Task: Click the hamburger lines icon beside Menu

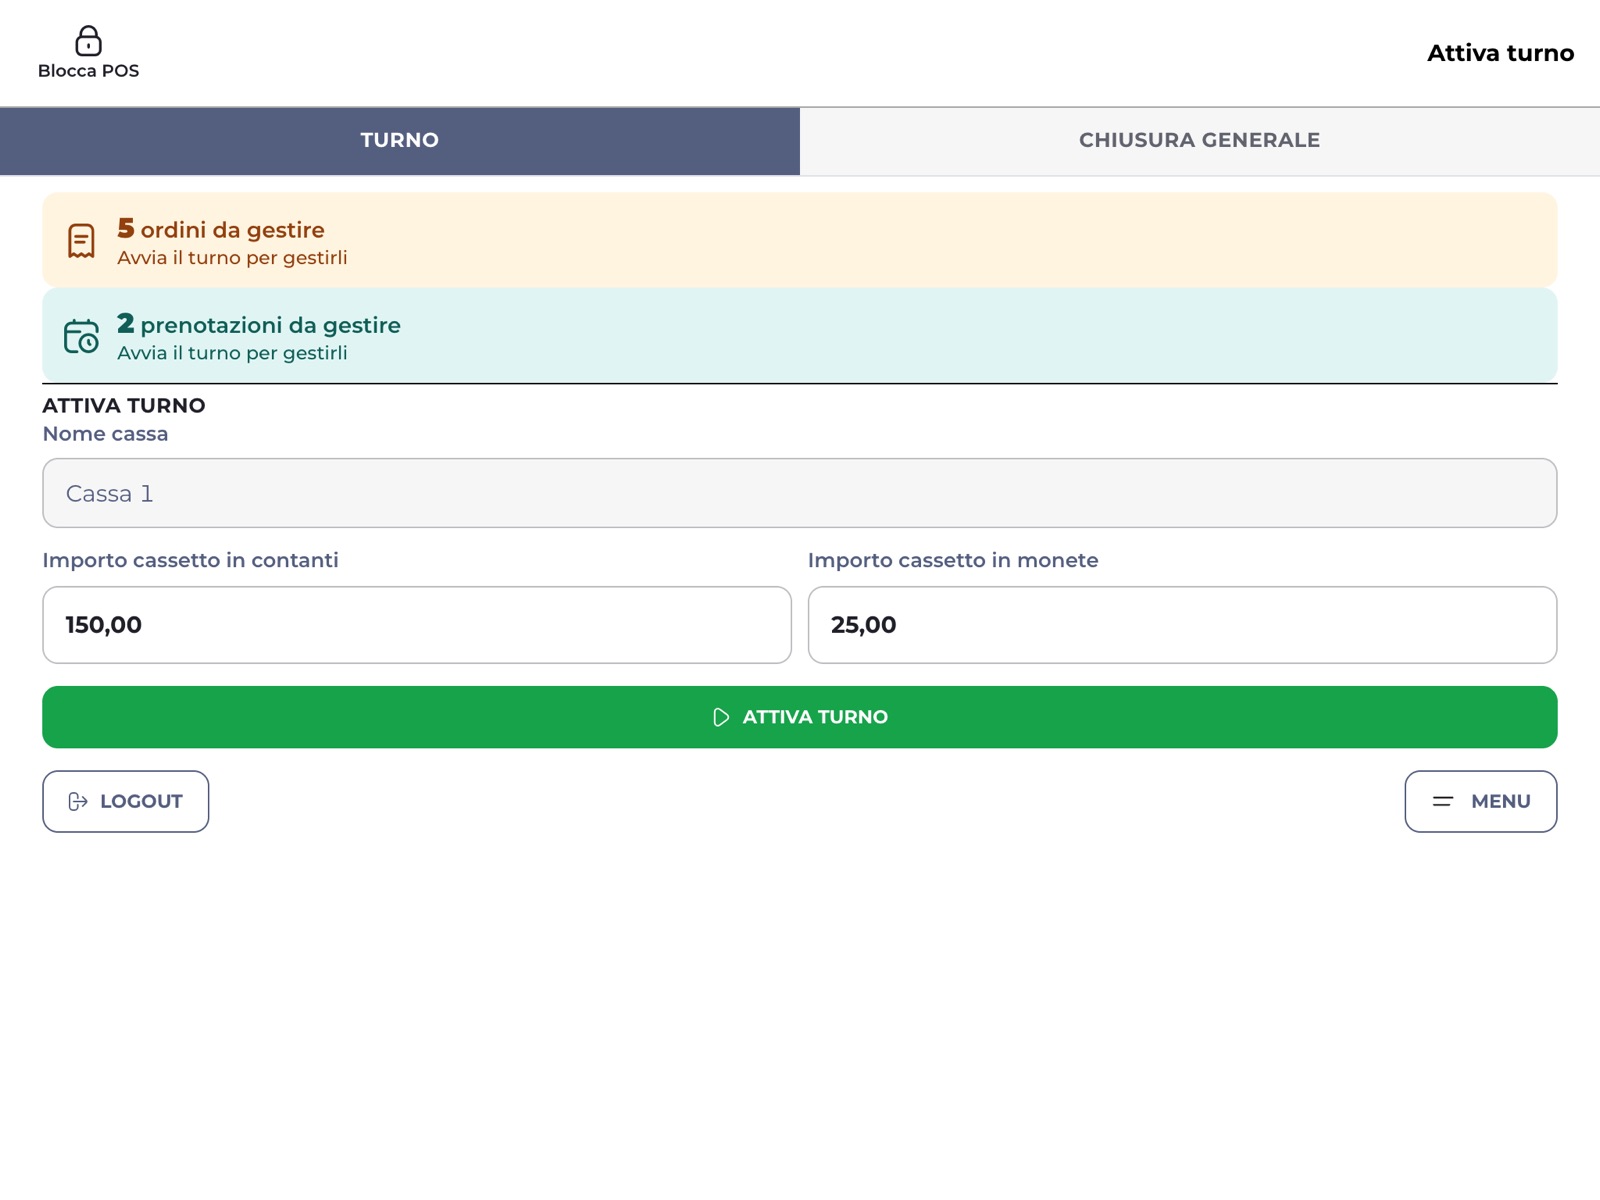Action: (1442, 801)
